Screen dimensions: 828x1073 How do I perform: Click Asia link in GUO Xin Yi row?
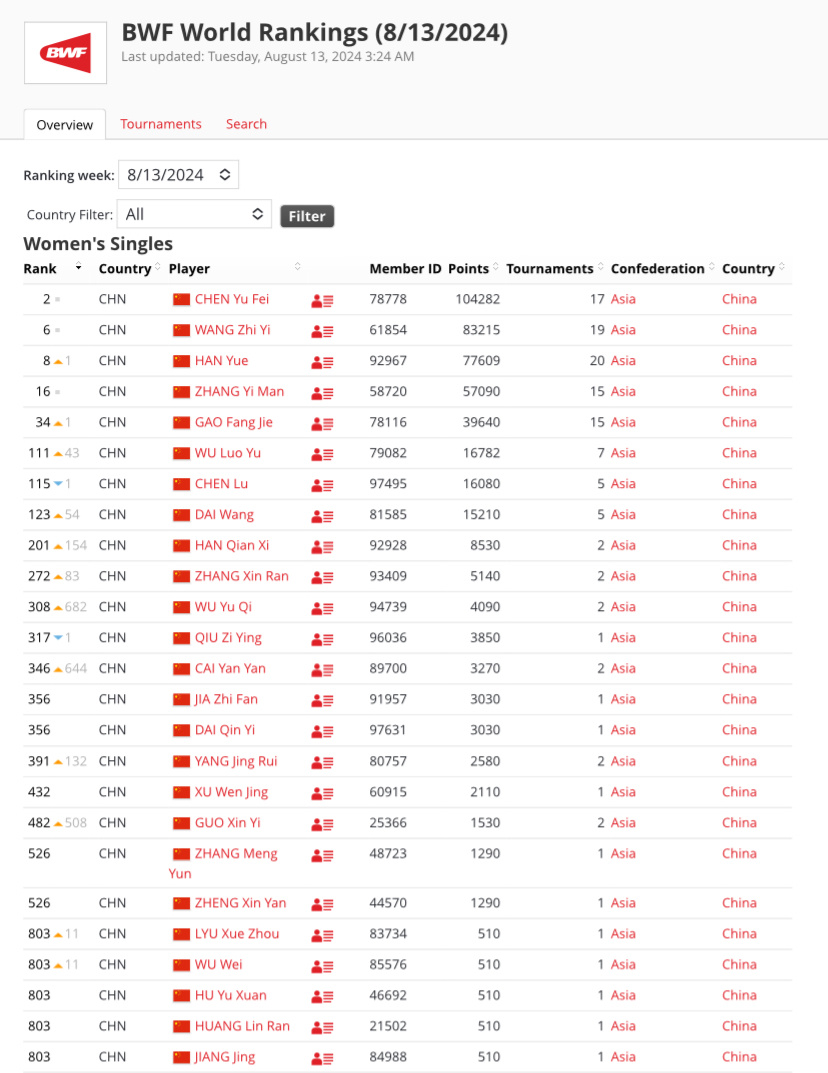tap(623, 823)
